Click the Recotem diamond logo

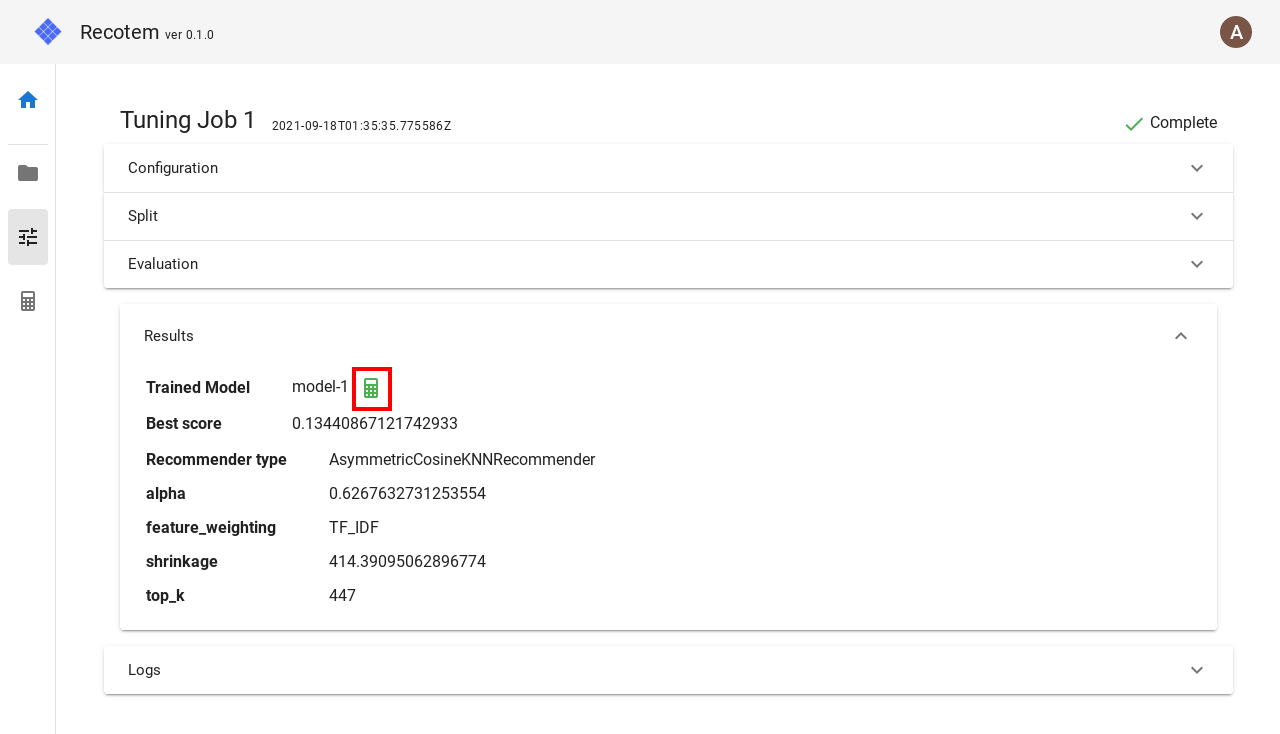48,32
